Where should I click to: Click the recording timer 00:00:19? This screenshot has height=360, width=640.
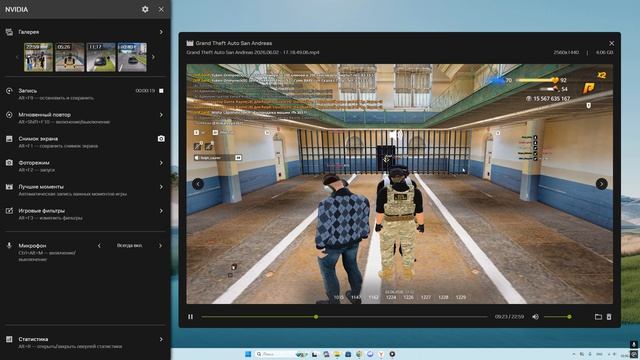145,91
